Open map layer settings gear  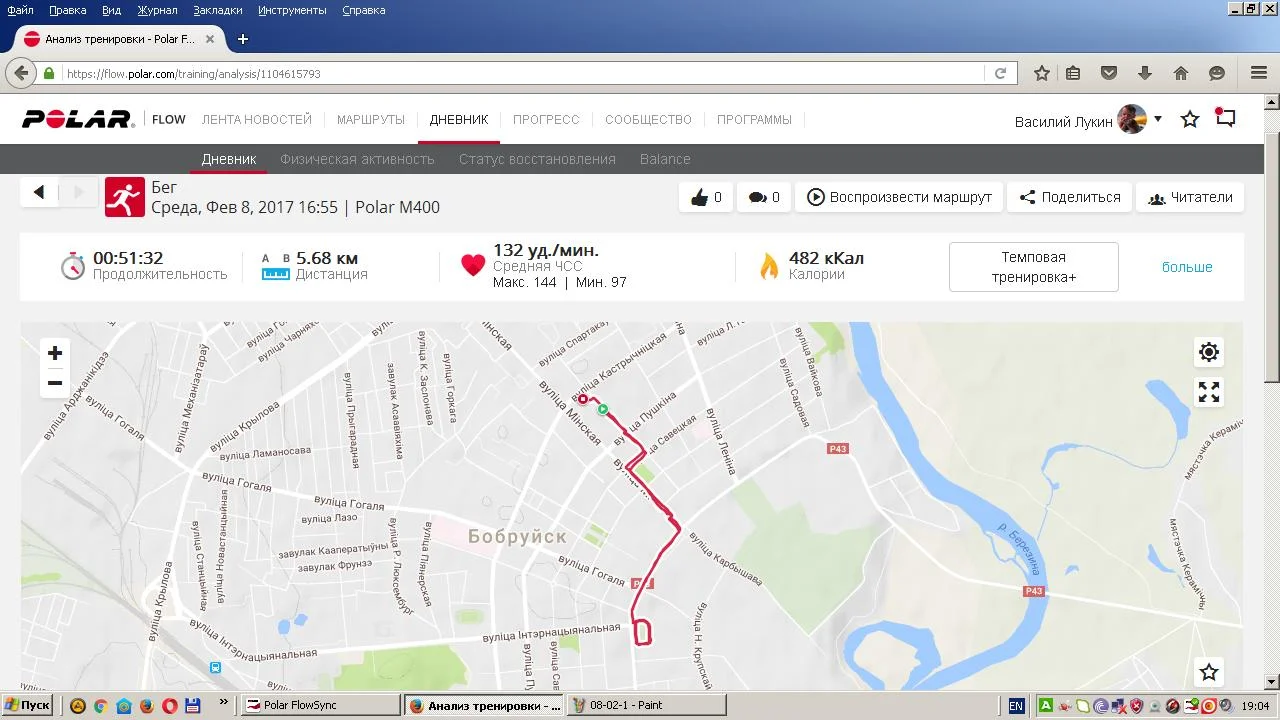pos(1209,352)
